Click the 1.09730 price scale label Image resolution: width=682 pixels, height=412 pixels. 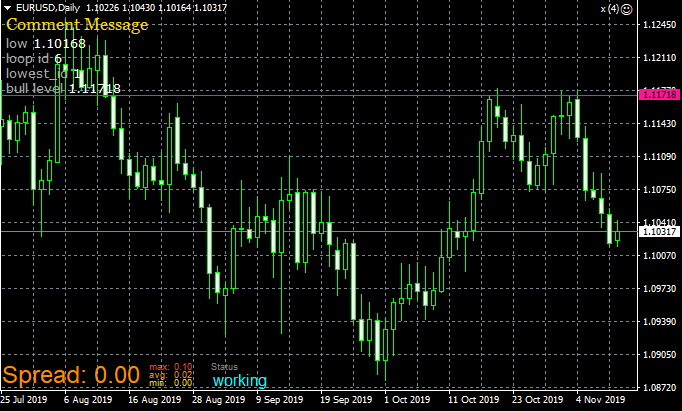[x=659, y=288]
